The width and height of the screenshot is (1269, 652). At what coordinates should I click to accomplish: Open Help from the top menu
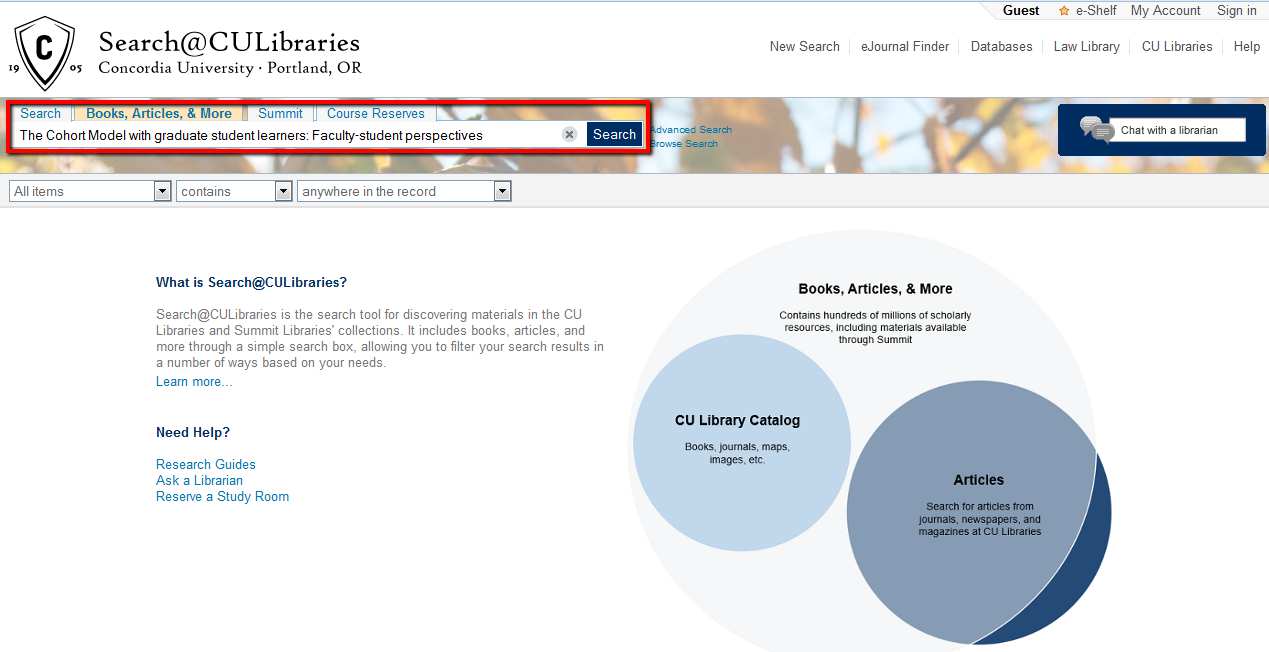[1246, 46]
